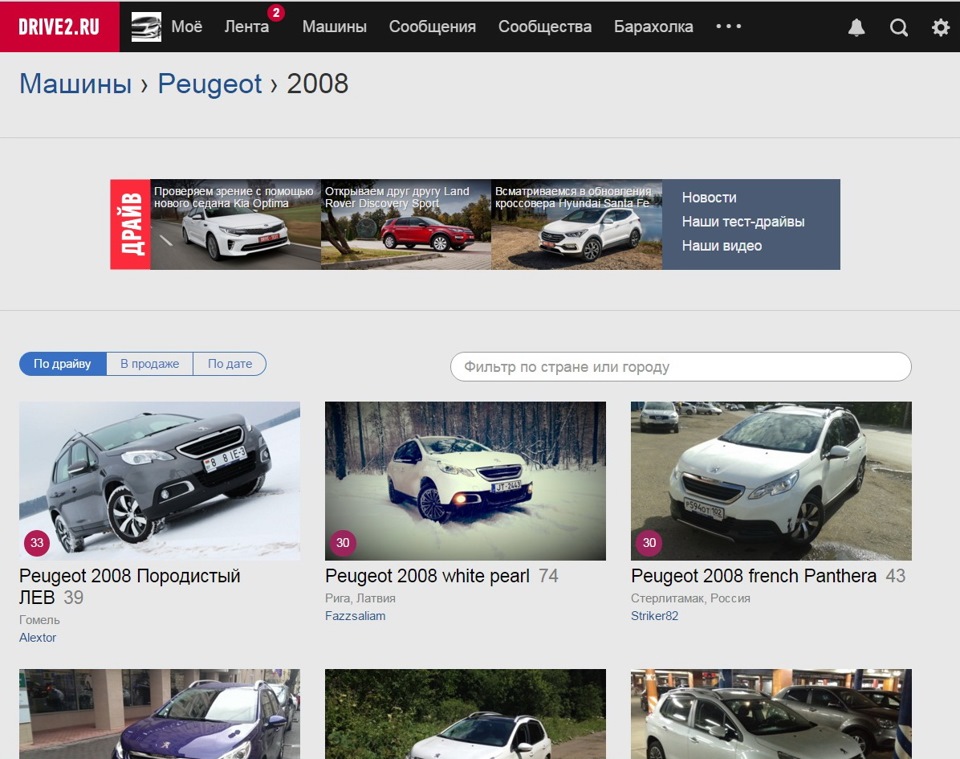This screenshot has width=960, height=759.
Task: Click Наши видео link
Action: (x=722, y=245)
